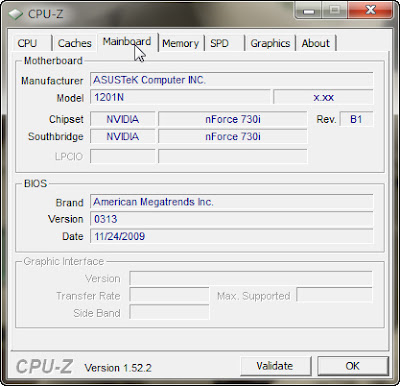Screen dimensions: 400x386
Task: Click the Version 1.52.2 text
Action: coord(118,368)
